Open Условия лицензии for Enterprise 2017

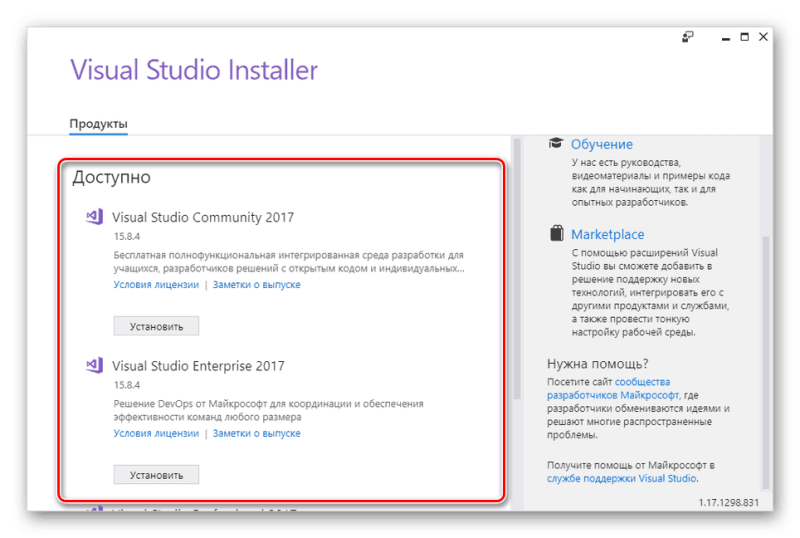click(156, 433)
